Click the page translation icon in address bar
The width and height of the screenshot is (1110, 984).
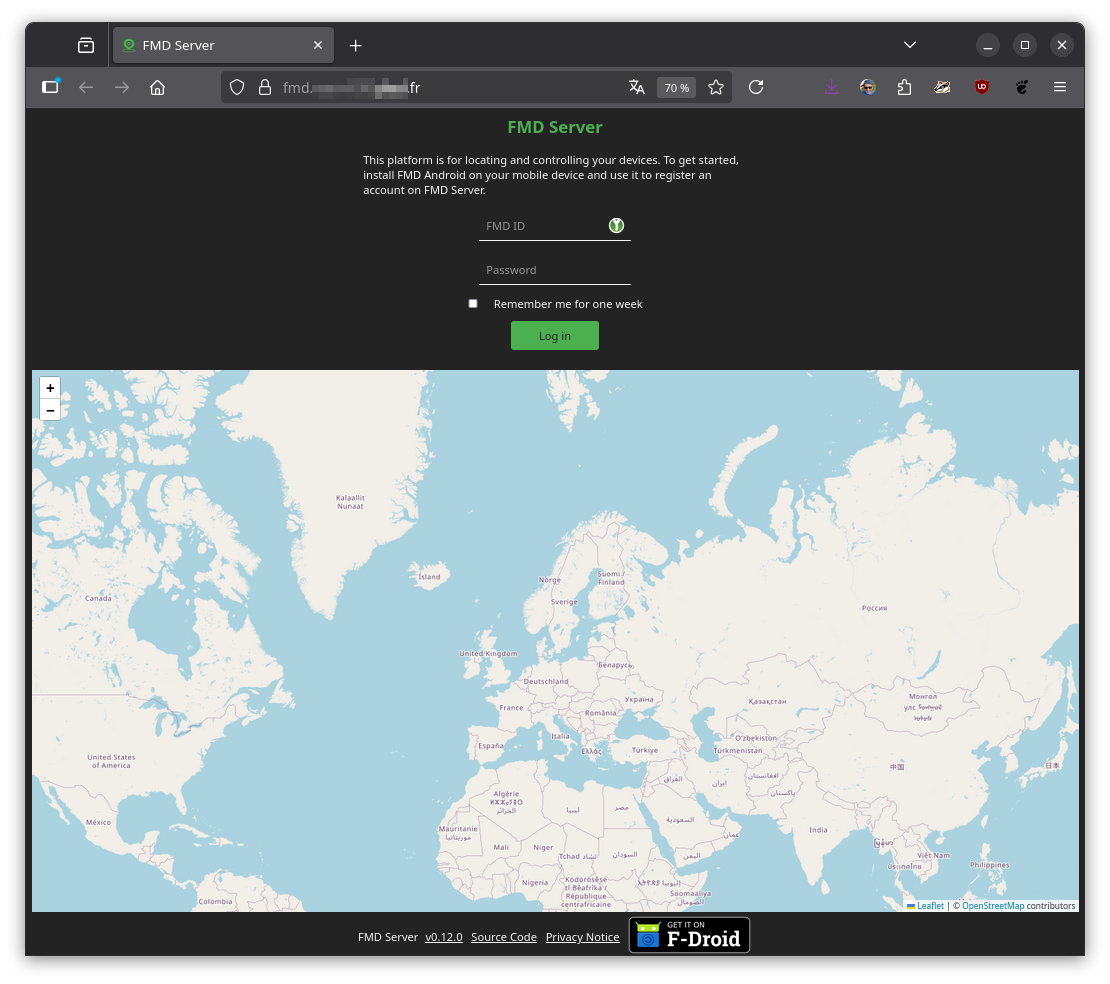pos(637,87)
